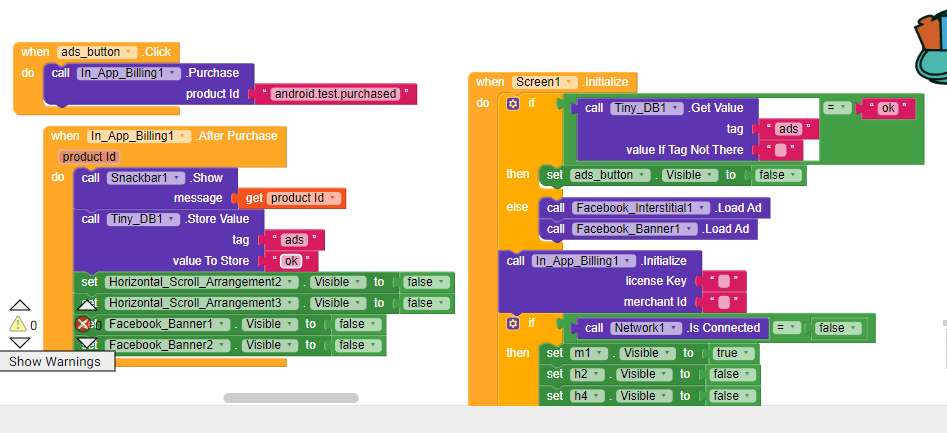Click product Id parameter in After Purchase
Image resolution: width=947 pixels, height=433 pixels.
89,157
